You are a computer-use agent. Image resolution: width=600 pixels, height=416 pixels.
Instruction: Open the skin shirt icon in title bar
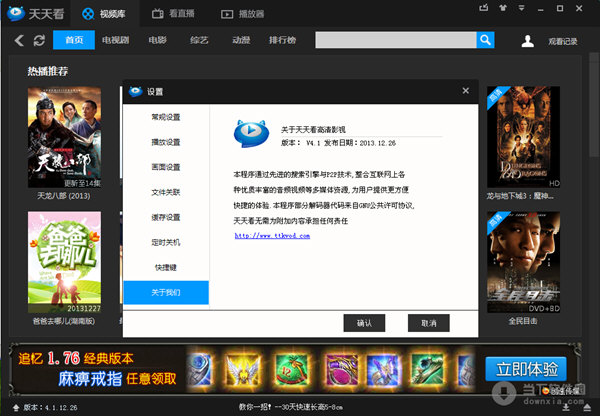click(x=503, y=8)
